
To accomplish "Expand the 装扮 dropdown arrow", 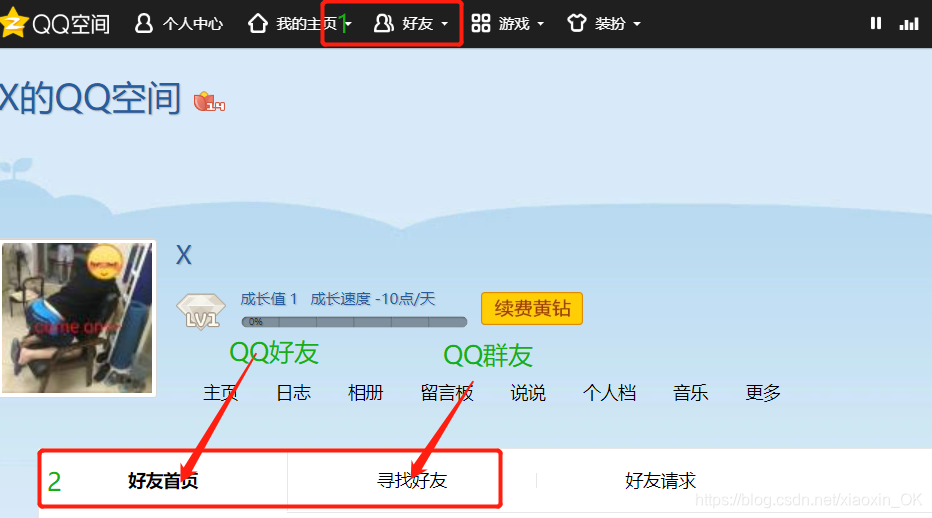I will coord(637,24).
